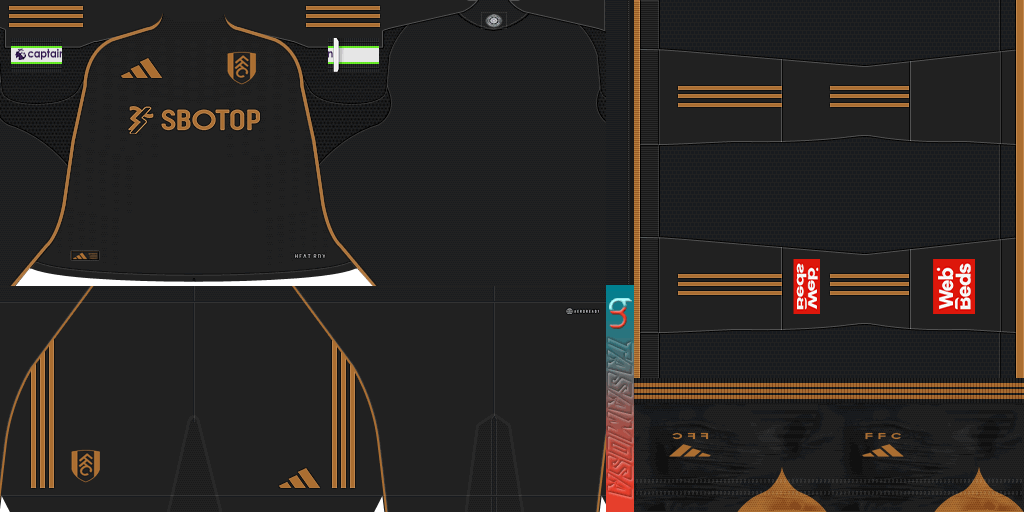This screenshot has width=1024, height=512.
Task: Select the Fulham crest on the shorts
Action: point(85,465)
